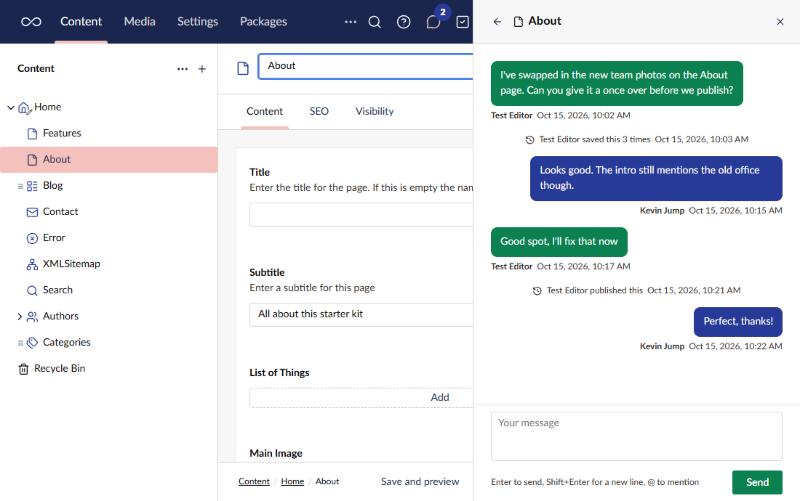Click the 'Looks good' reply from Kevin Jump
This screenshot has width=800, height=501.
[x=656, y=179]
